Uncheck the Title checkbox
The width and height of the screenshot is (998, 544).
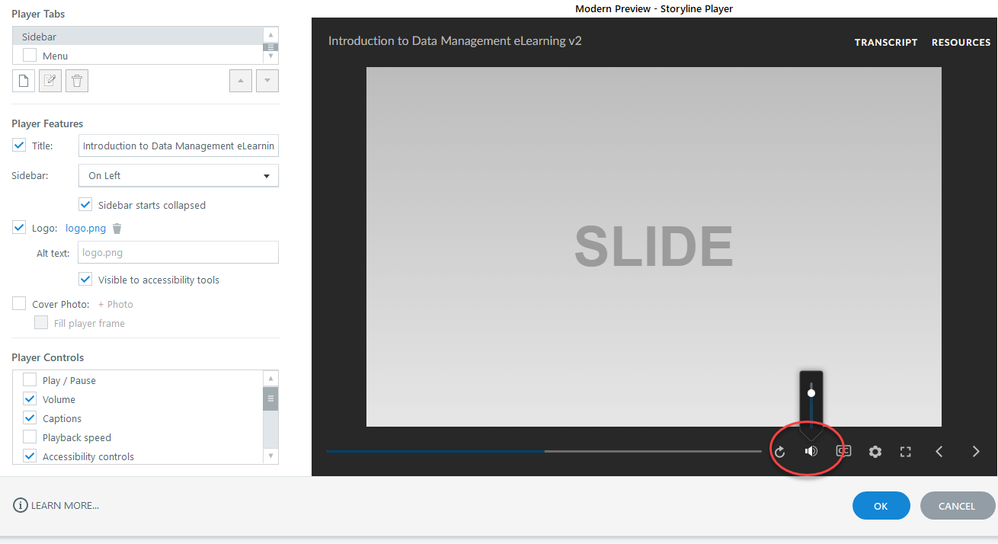tap(19, 145)
